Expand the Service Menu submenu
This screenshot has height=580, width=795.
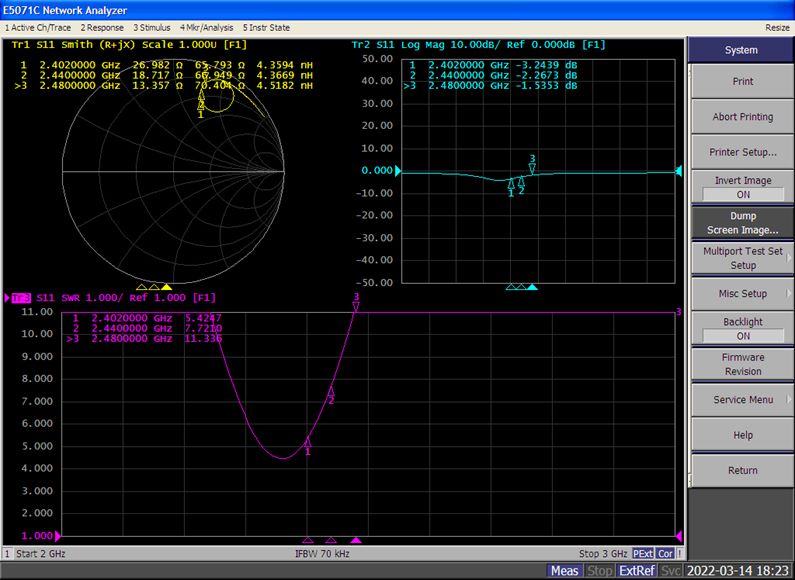tap(743, 400)
